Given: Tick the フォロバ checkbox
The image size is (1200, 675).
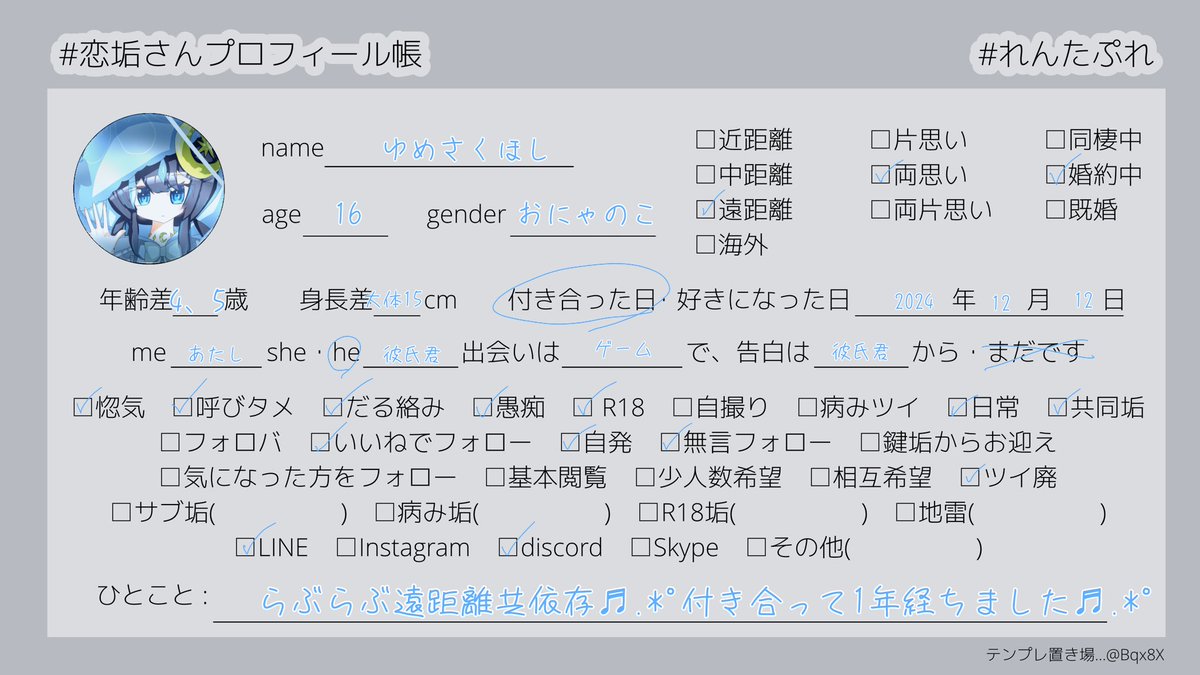Looking at the screenshot, I should coord(170,441).
